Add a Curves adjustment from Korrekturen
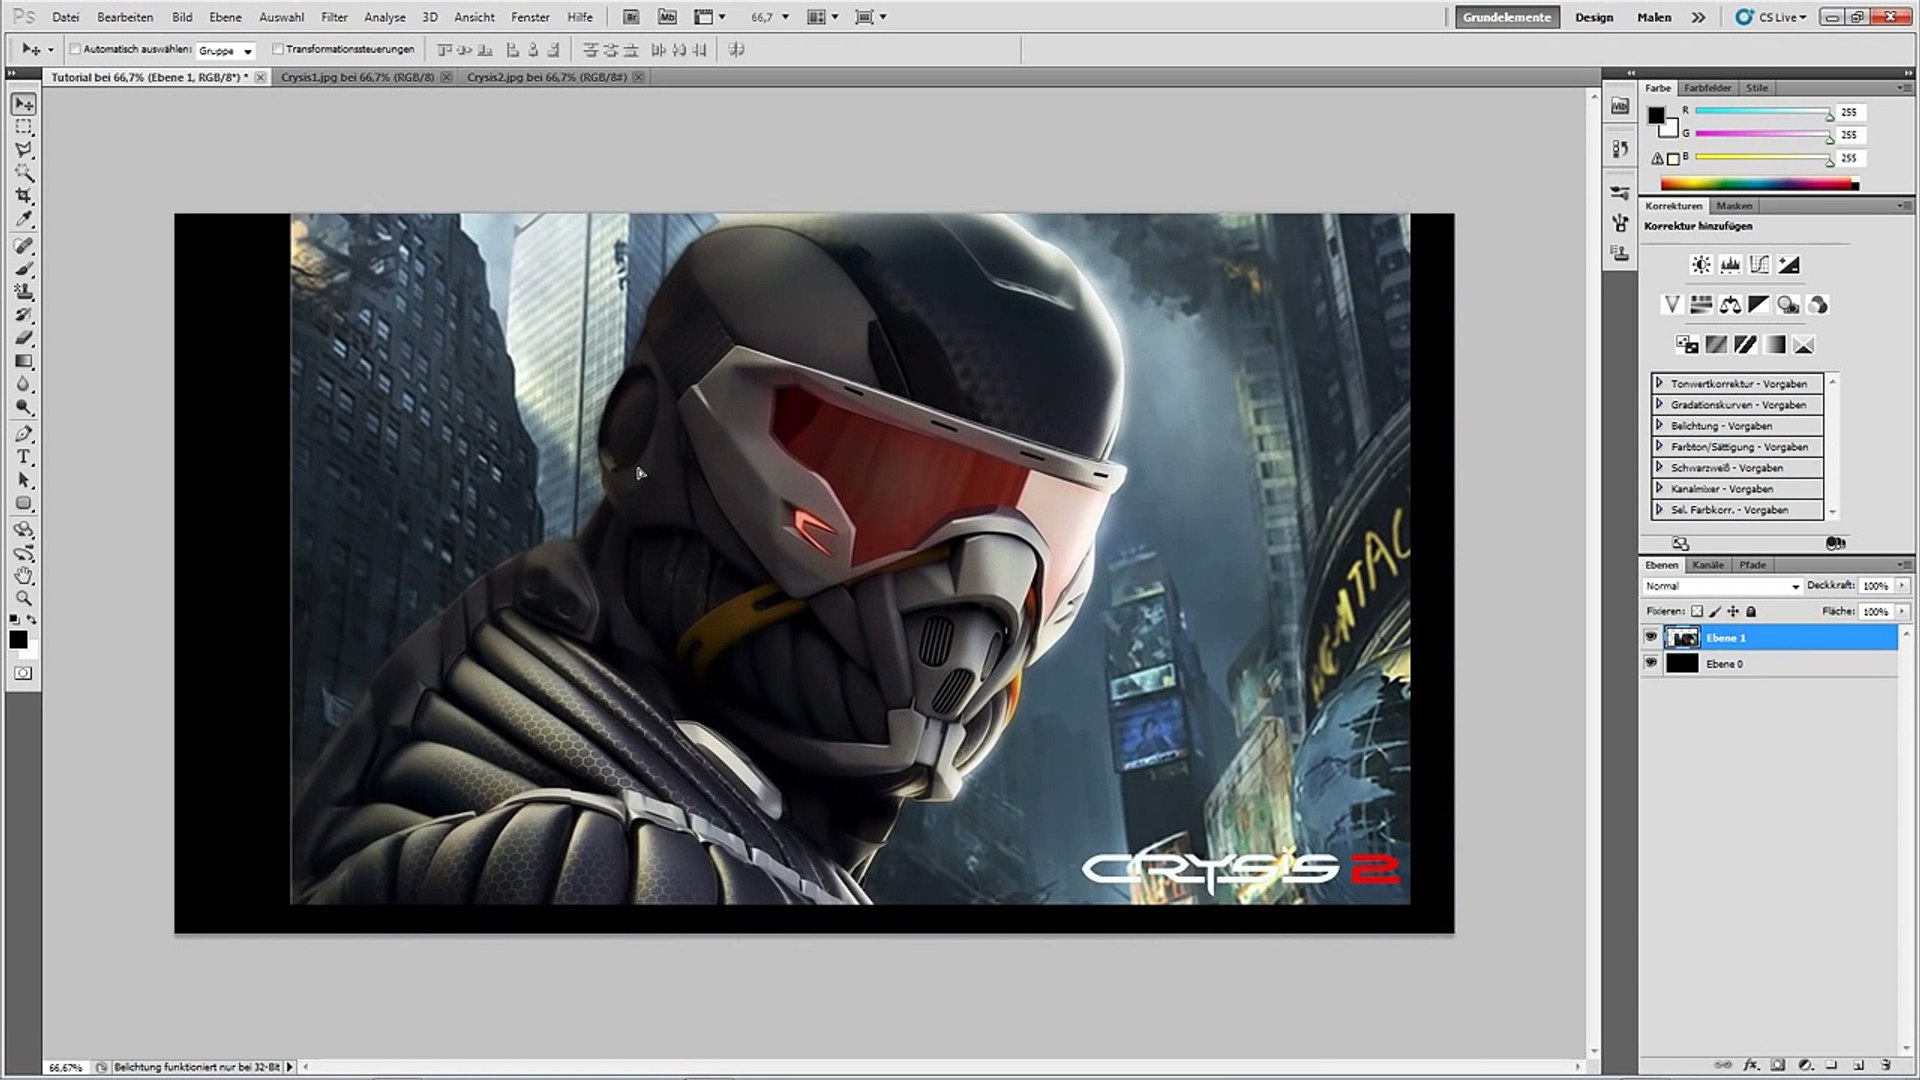This screenshot has height=1080, width=1920. click(1759, 265)
